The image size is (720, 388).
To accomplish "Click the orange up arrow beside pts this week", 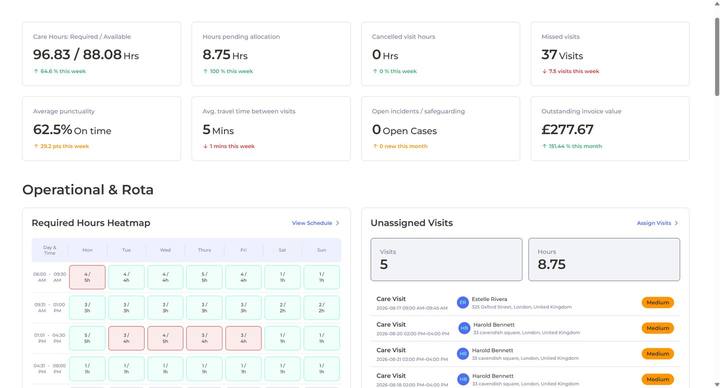I will [36, 146].
